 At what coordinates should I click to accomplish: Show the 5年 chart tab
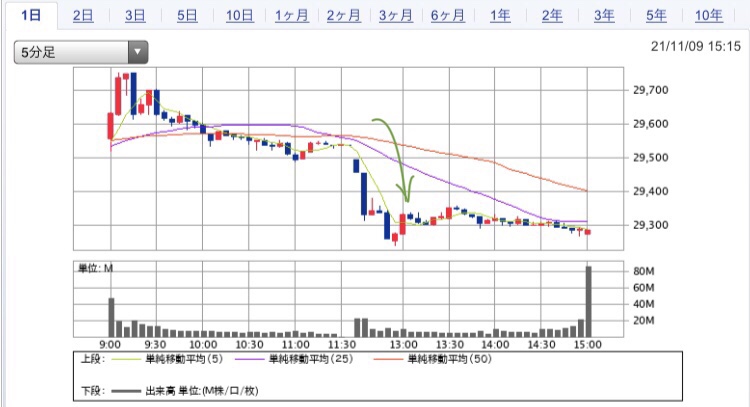click(655, 15)
